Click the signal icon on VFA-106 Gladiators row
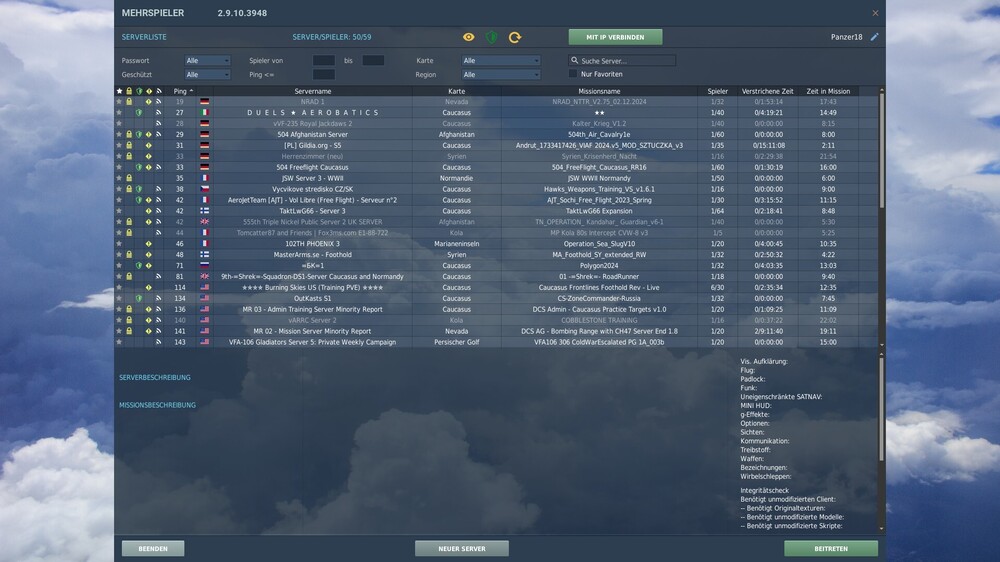The image size is (1000, 562). click(x=159, y=342)
